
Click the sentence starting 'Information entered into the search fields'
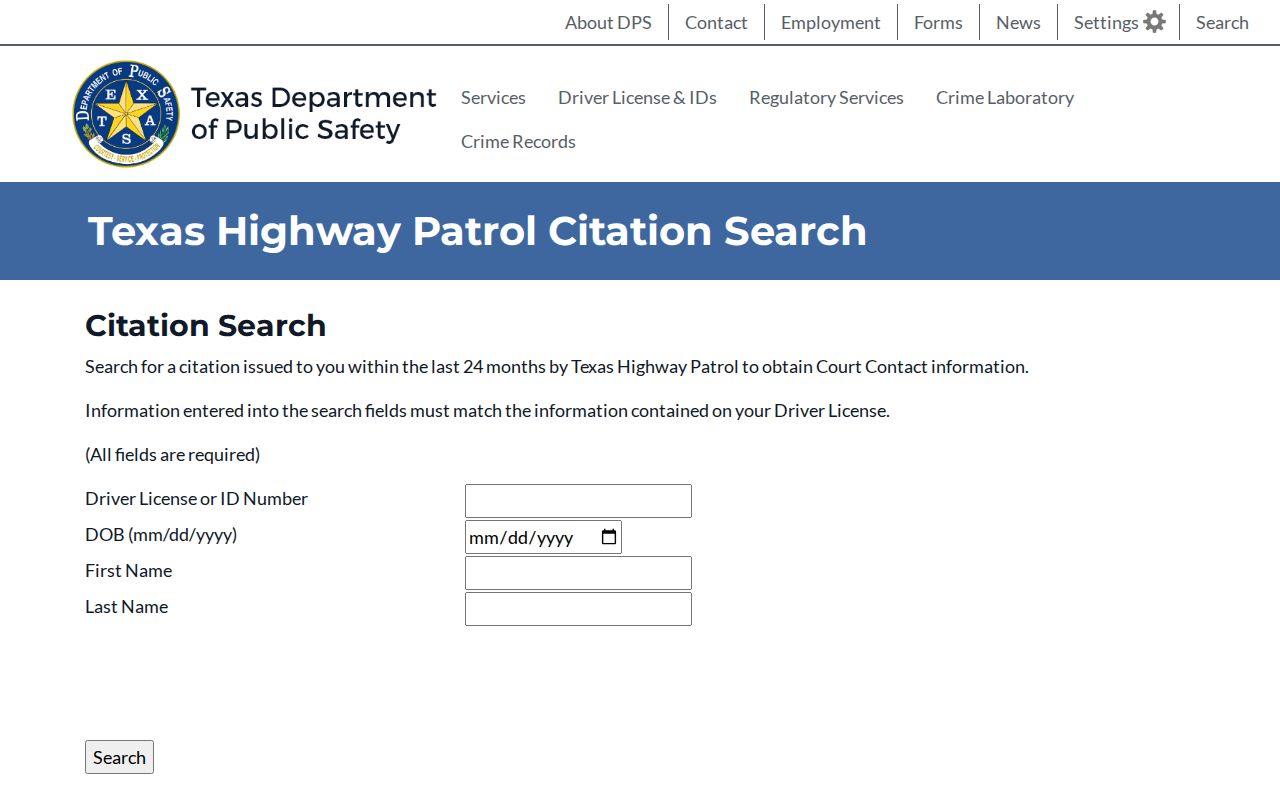[487, 411]
